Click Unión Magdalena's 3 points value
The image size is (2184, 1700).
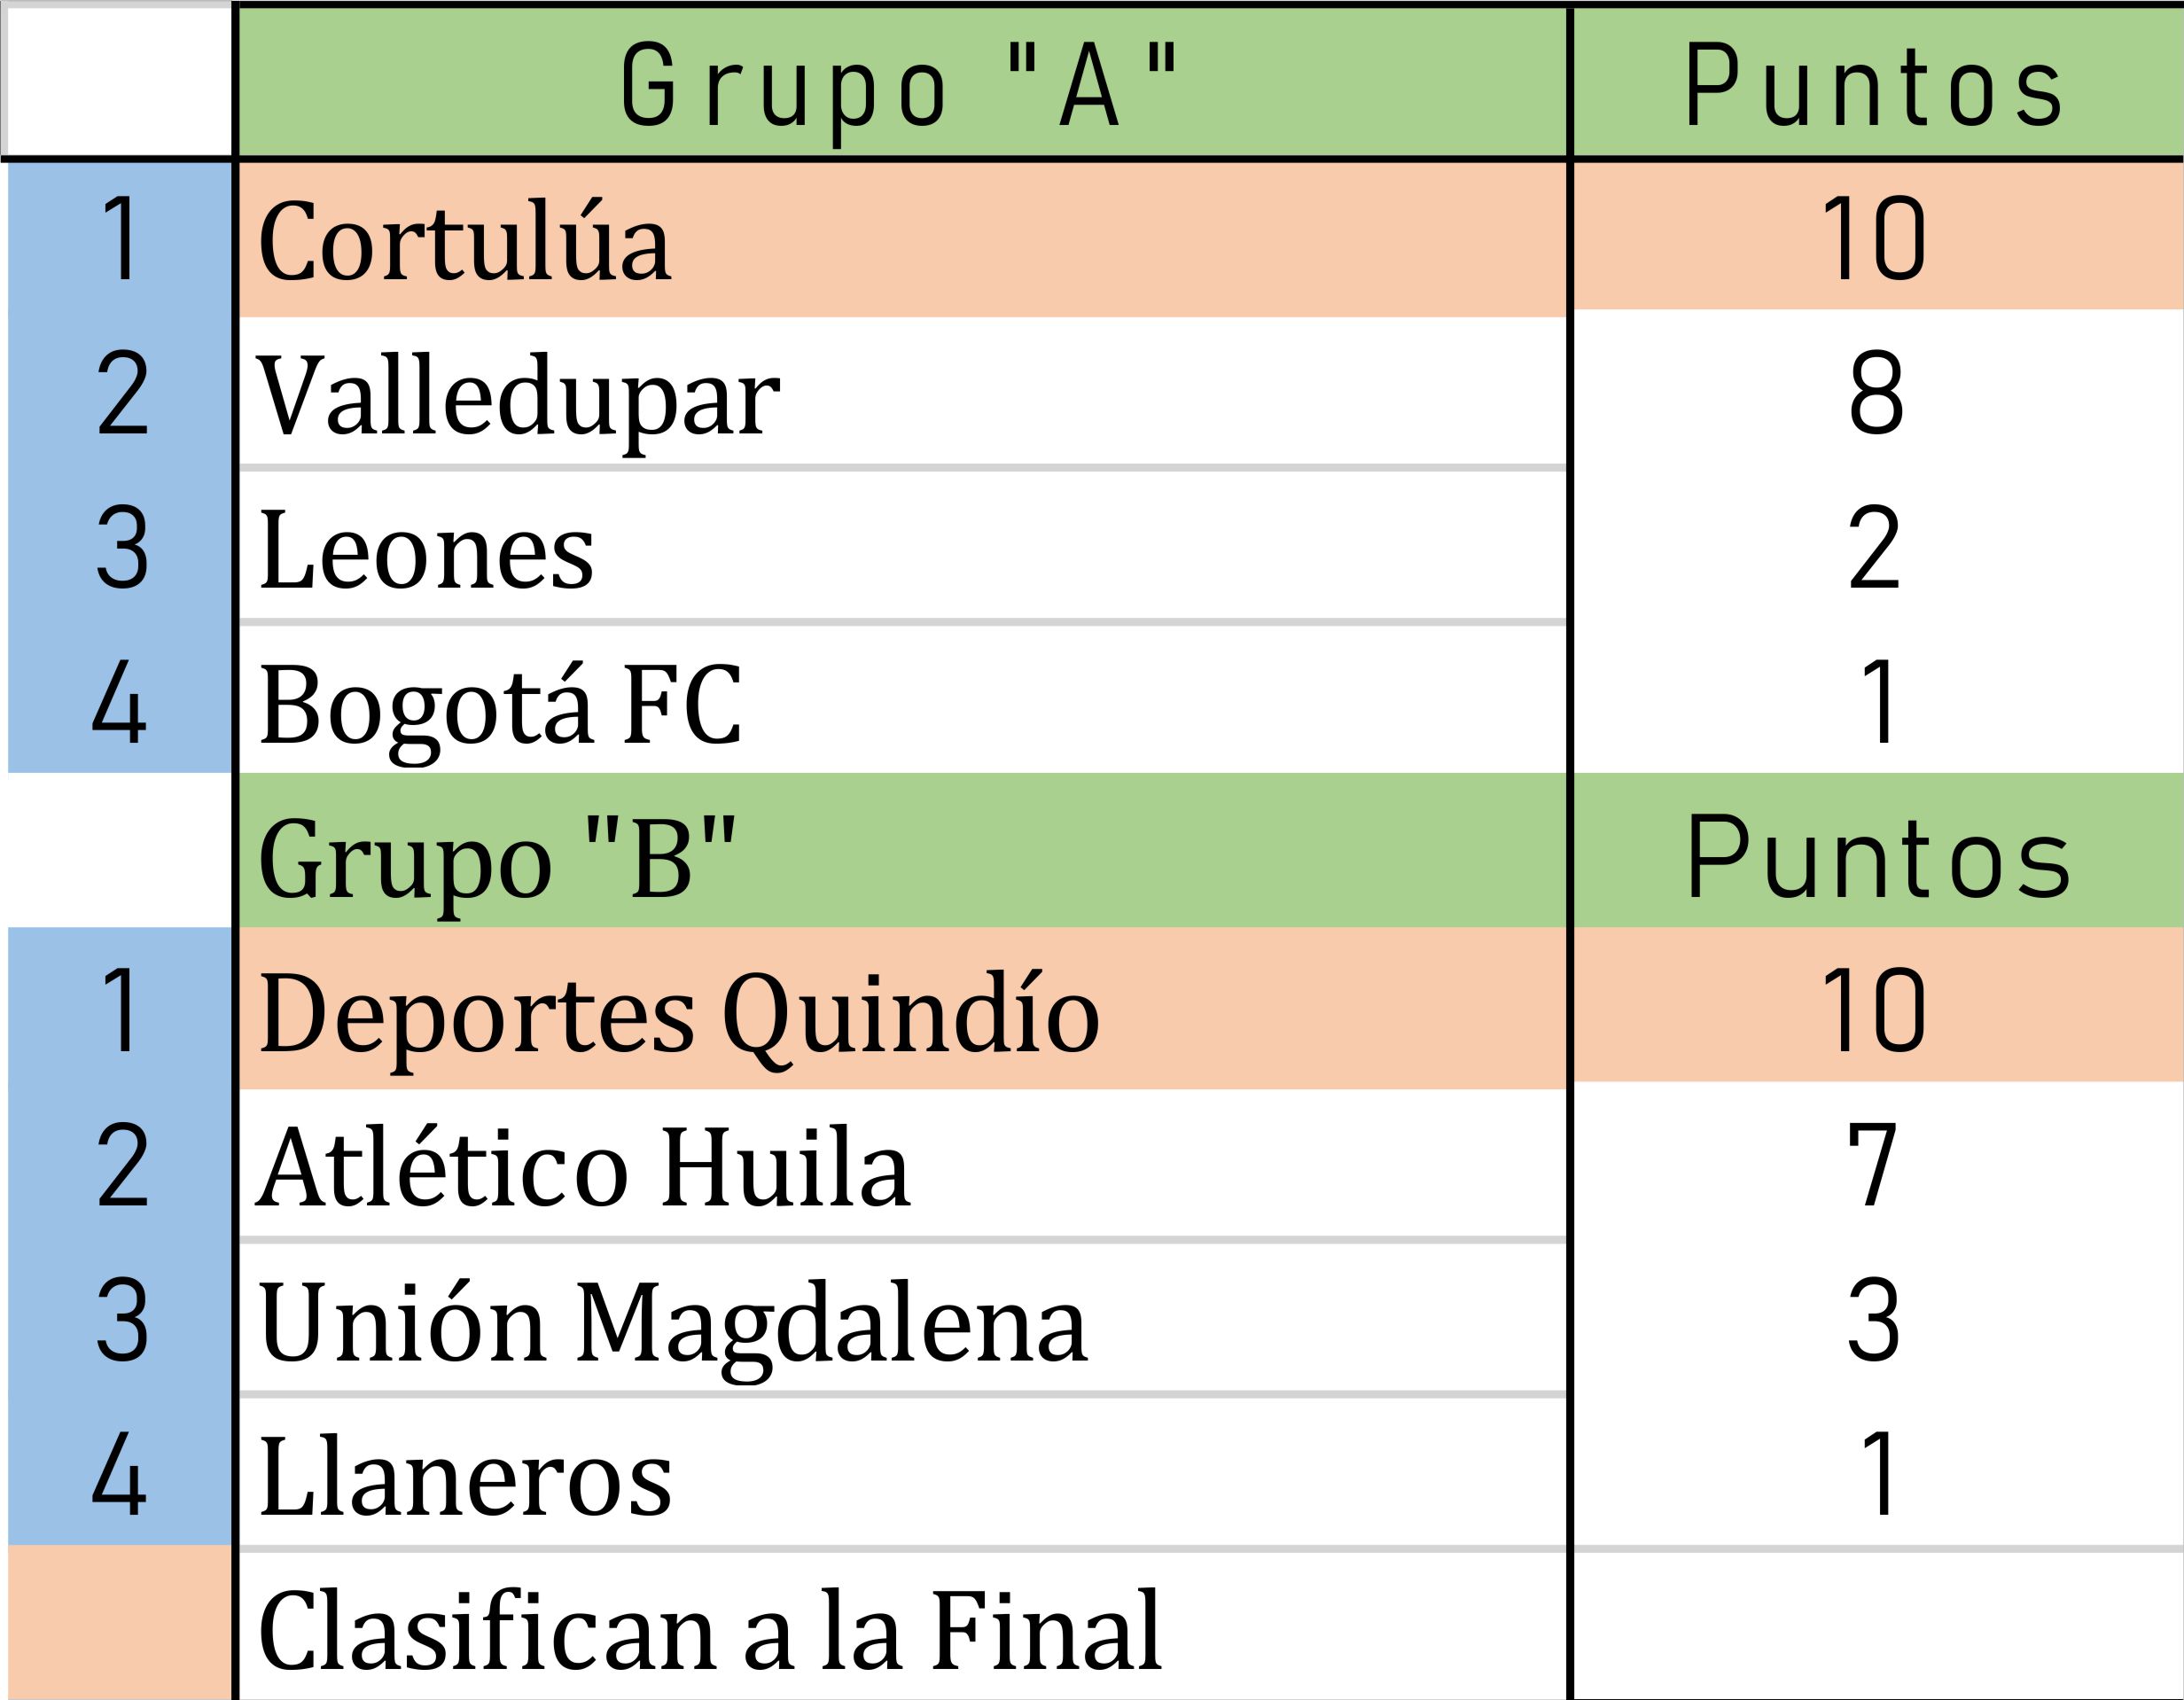(1873, 1320)
